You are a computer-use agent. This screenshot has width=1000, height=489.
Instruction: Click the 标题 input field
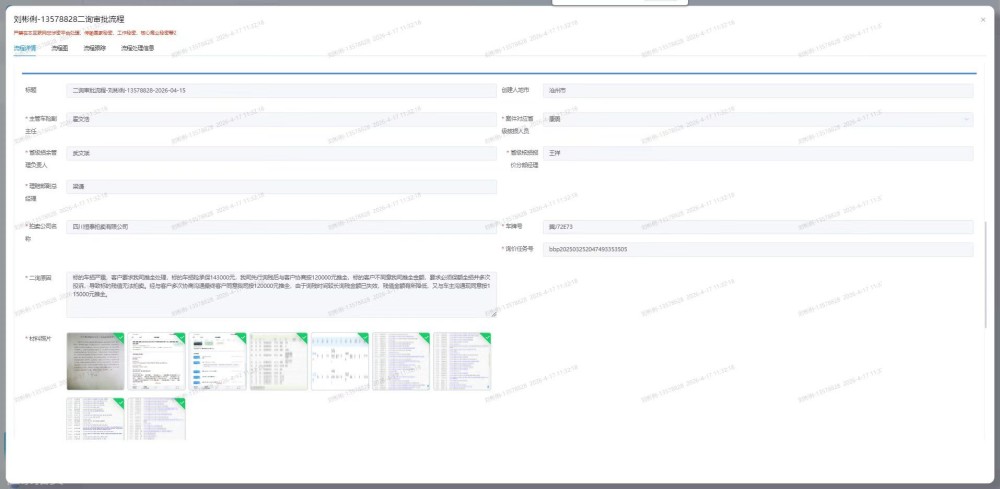coord(281,91)
